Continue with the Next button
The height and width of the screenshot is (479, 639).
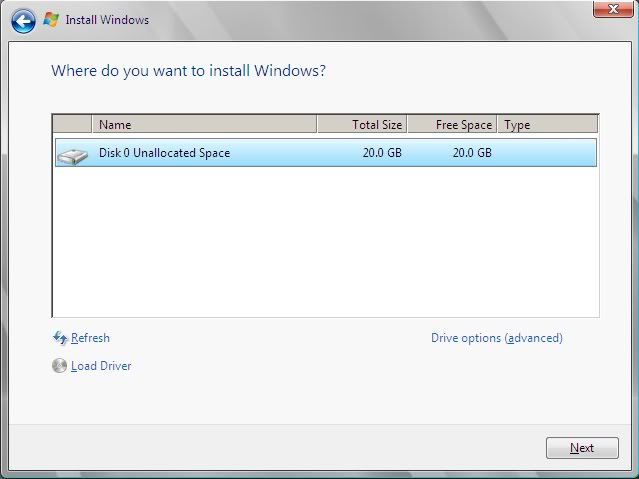(582, 448)
